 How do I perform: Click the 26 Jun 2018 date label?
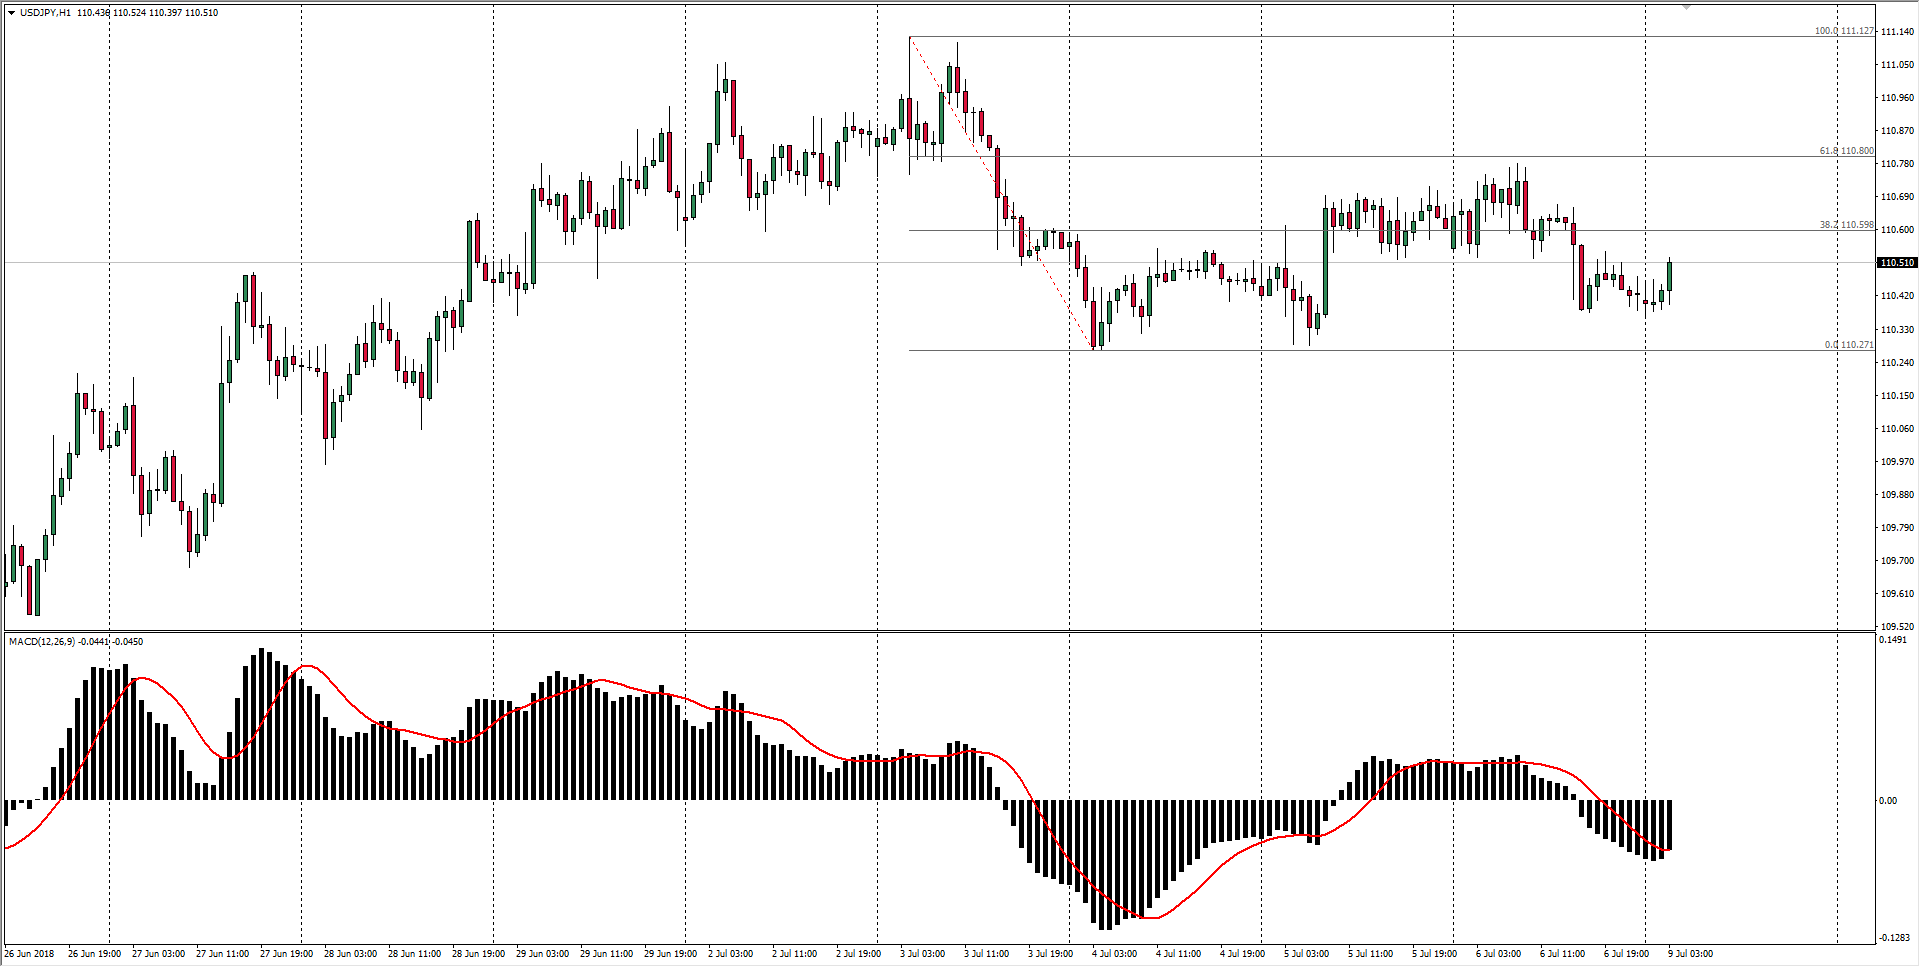(x=30, y=954)
